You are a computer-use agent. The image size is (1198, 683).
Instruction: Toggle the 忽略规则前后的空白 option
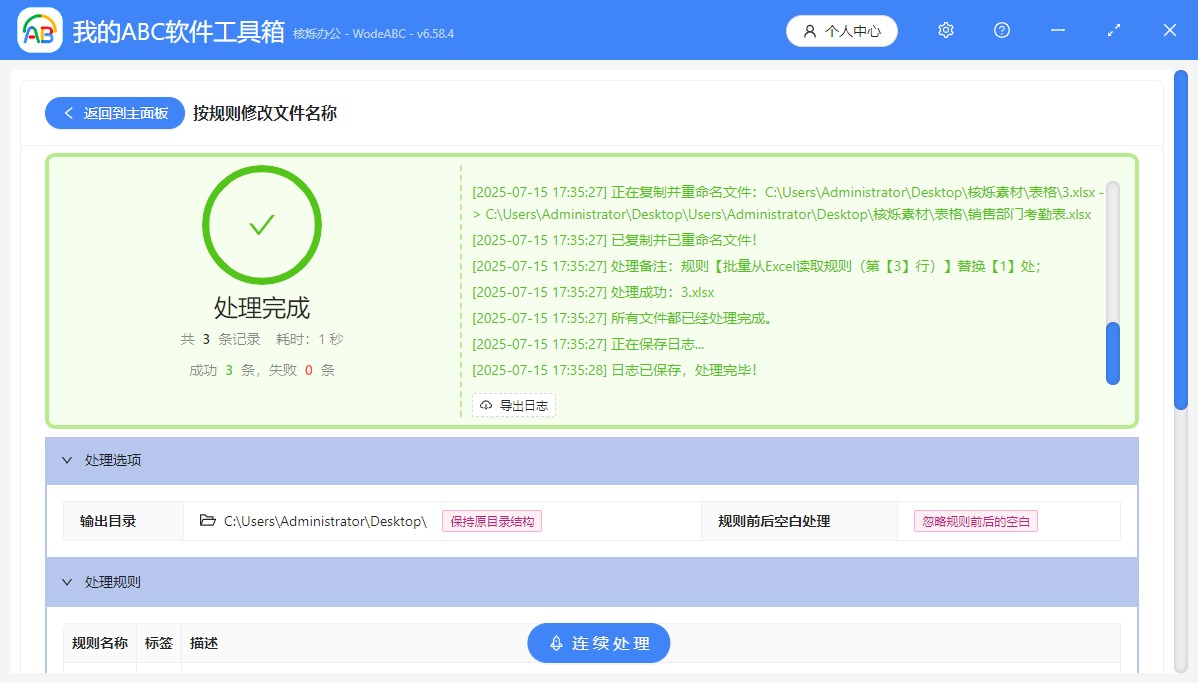(x=974, y=520)
